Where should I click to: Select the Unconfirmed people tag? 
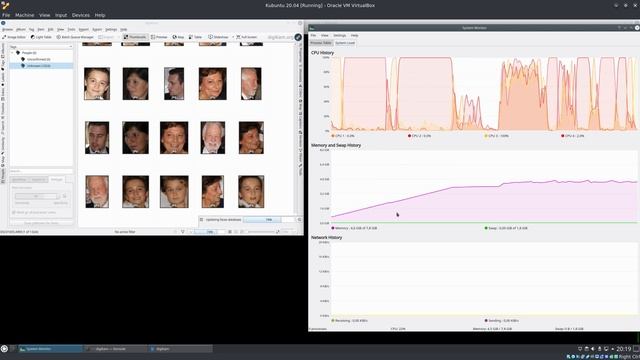click(38, 59)
